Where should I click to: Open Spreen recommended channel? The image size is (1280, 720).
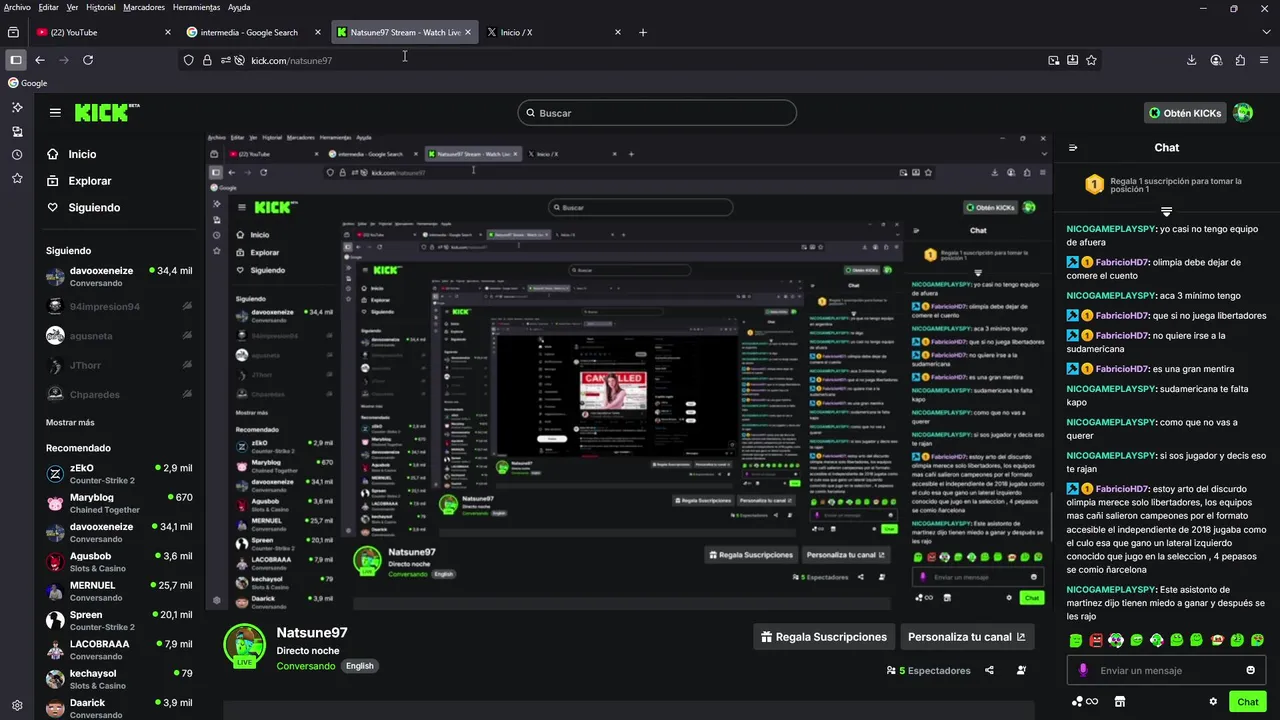119,621
